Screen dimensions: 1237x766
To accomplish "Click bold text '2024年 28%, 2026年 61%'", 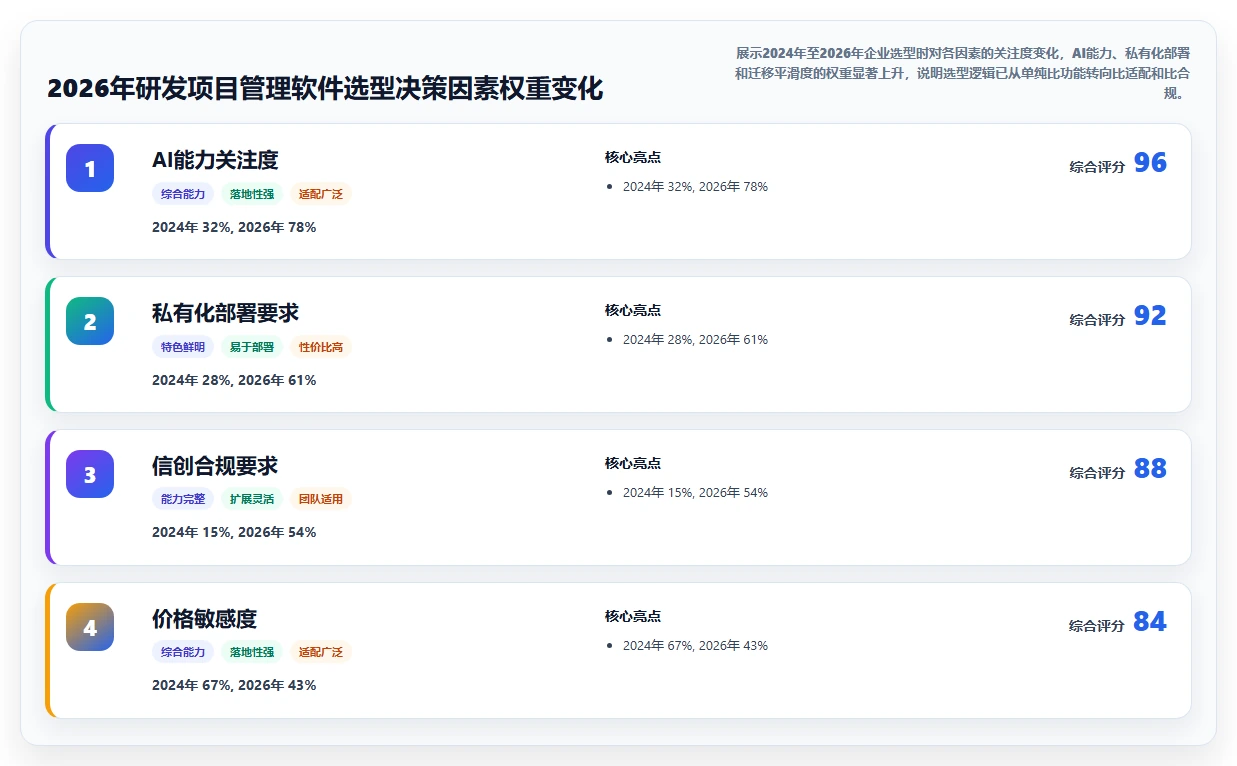I will point(234,380).
